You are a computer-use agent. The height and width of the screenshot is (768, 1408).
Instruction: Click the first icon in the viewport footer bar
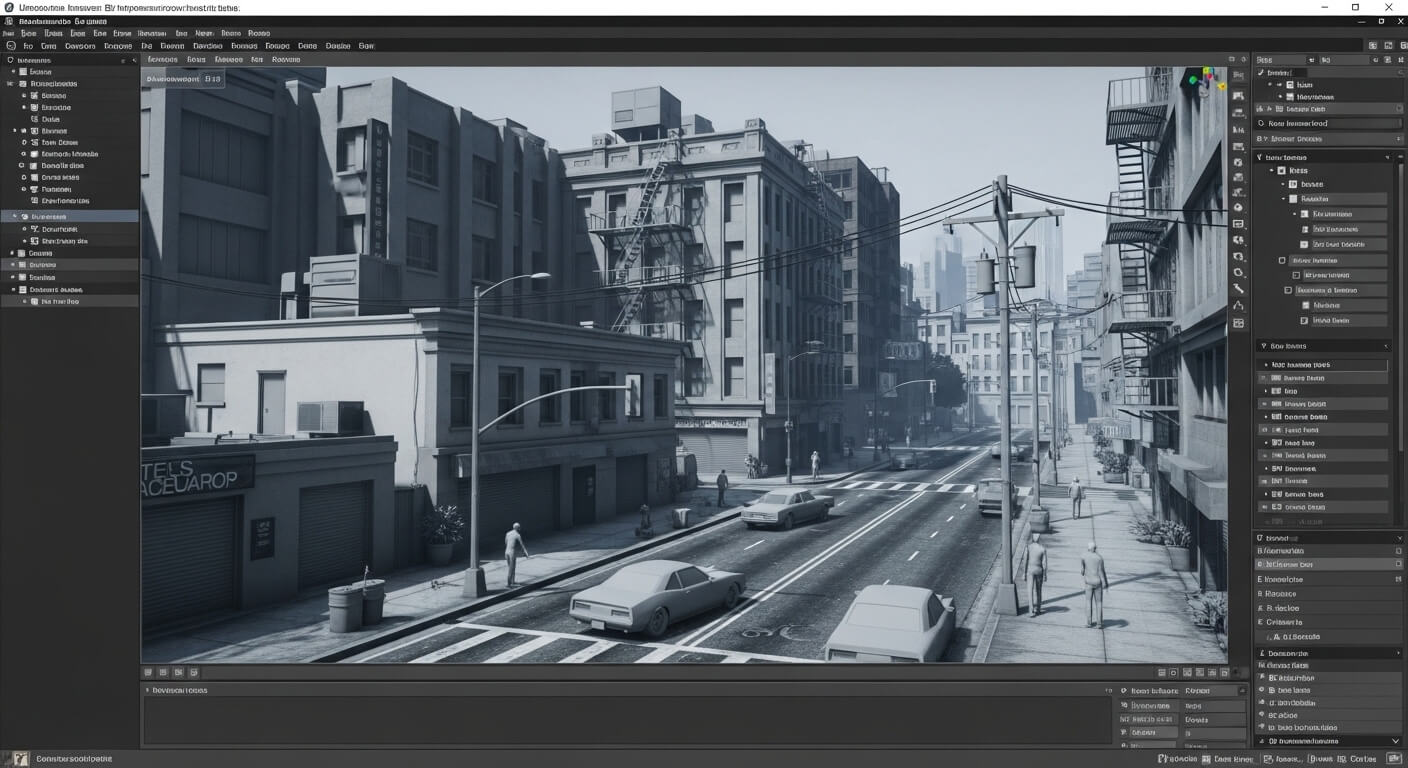pyautogui.click(x=148, y=673)
